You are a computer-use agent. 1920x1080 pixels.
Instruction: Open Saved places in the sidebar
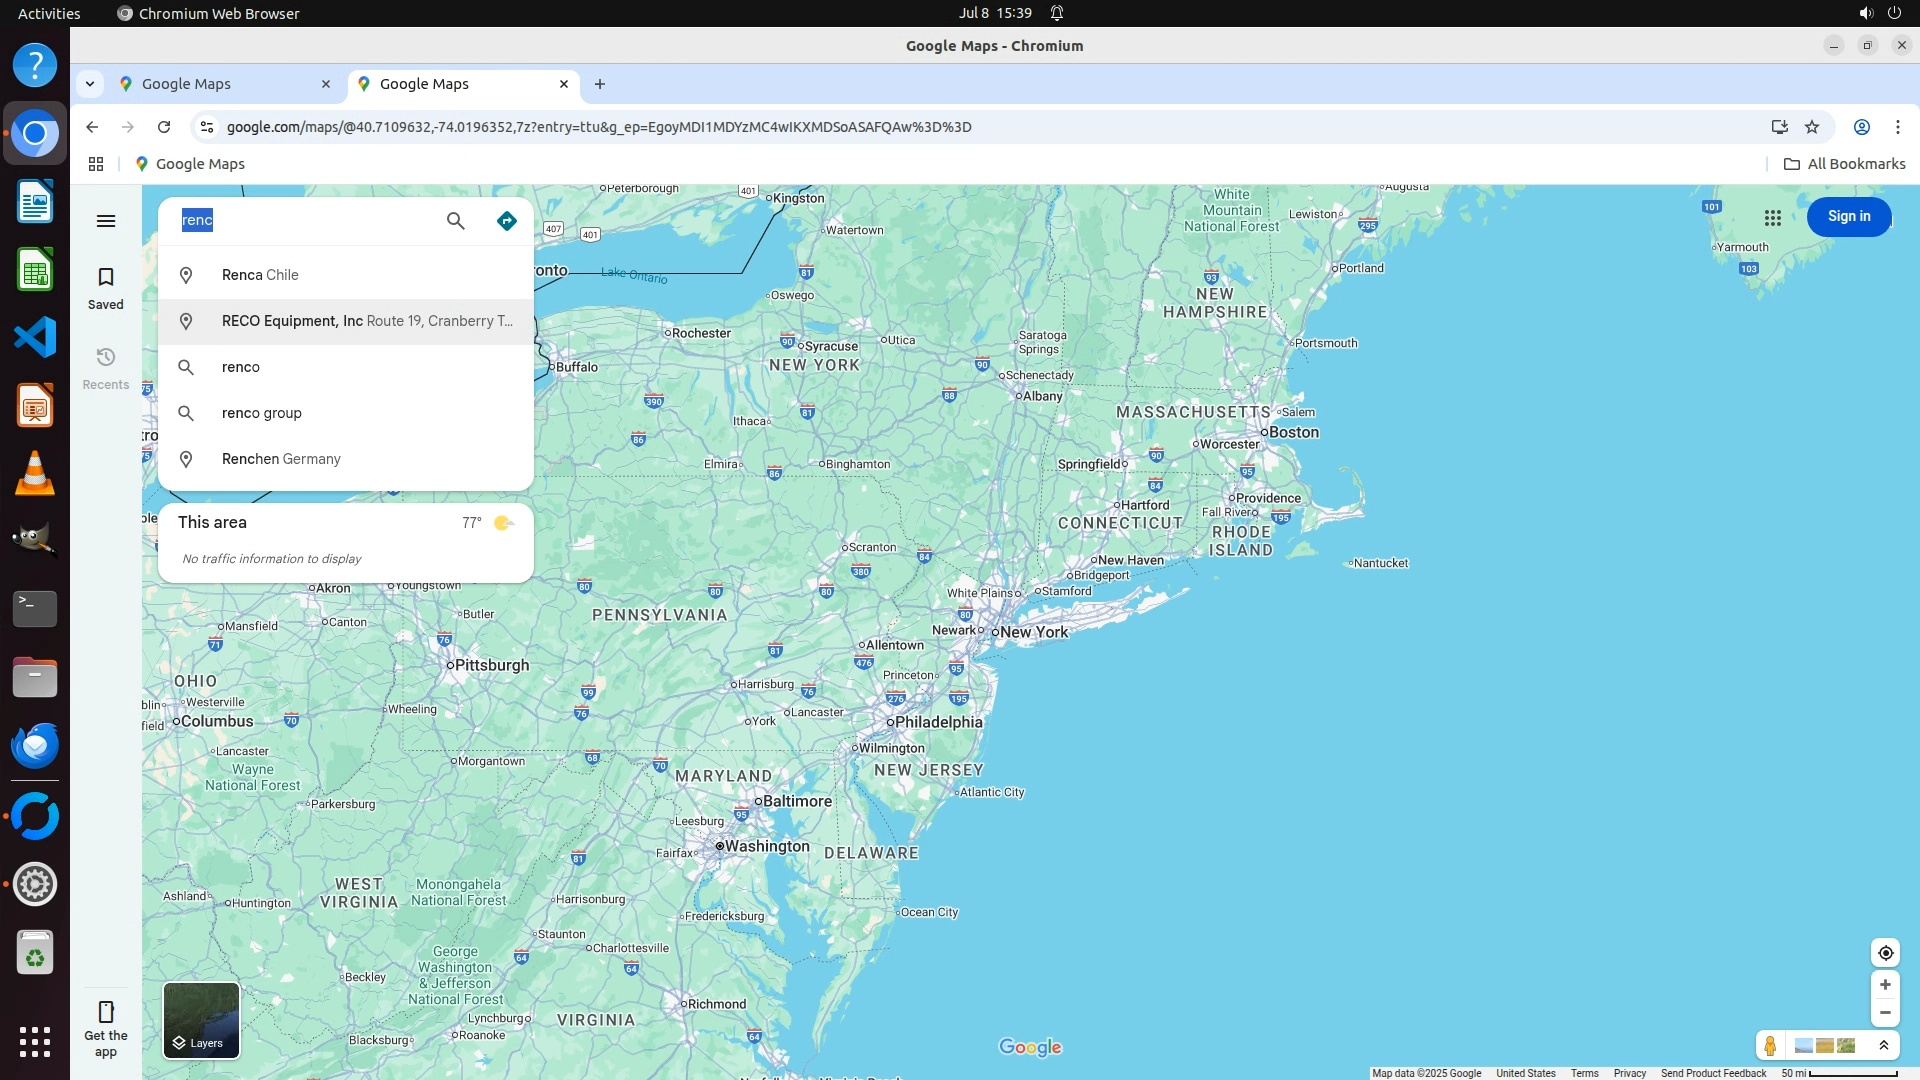[106, 288]
